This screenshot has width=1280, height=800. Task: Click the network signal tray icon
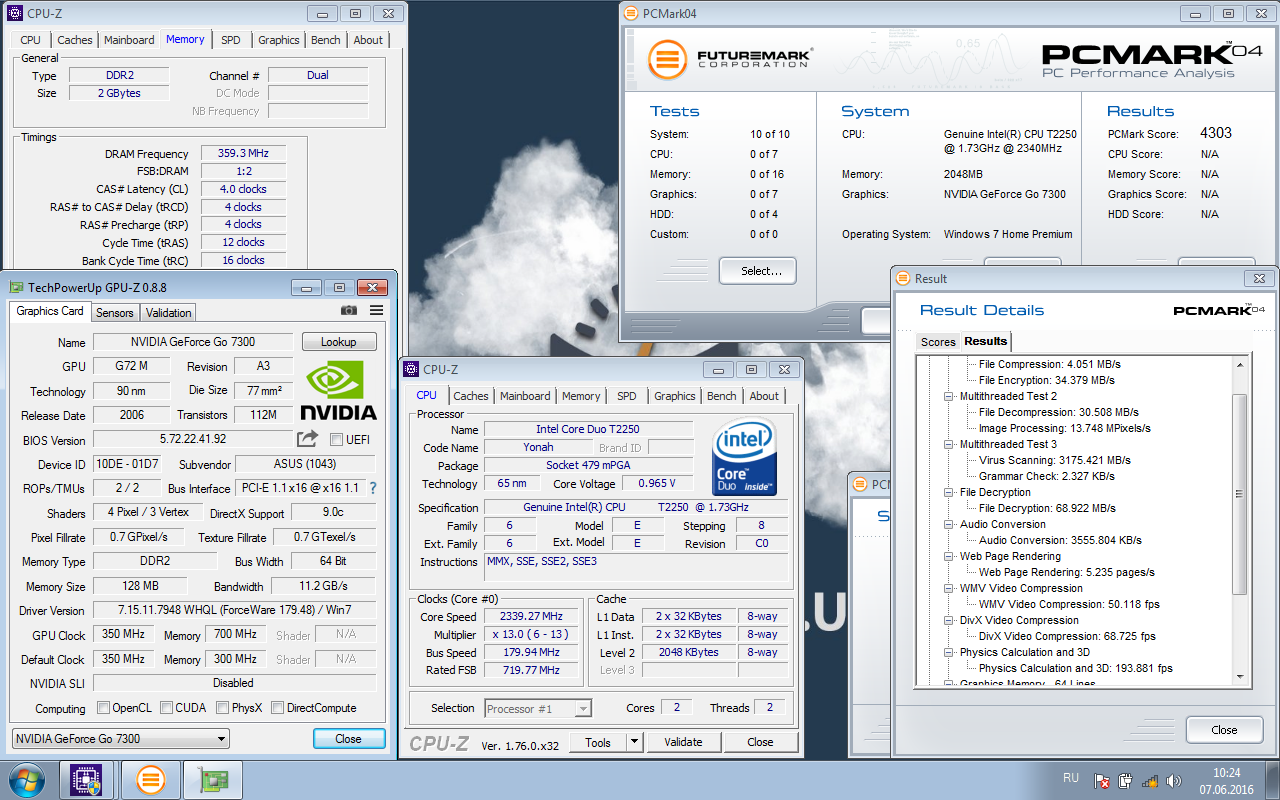click(1150, 781)
